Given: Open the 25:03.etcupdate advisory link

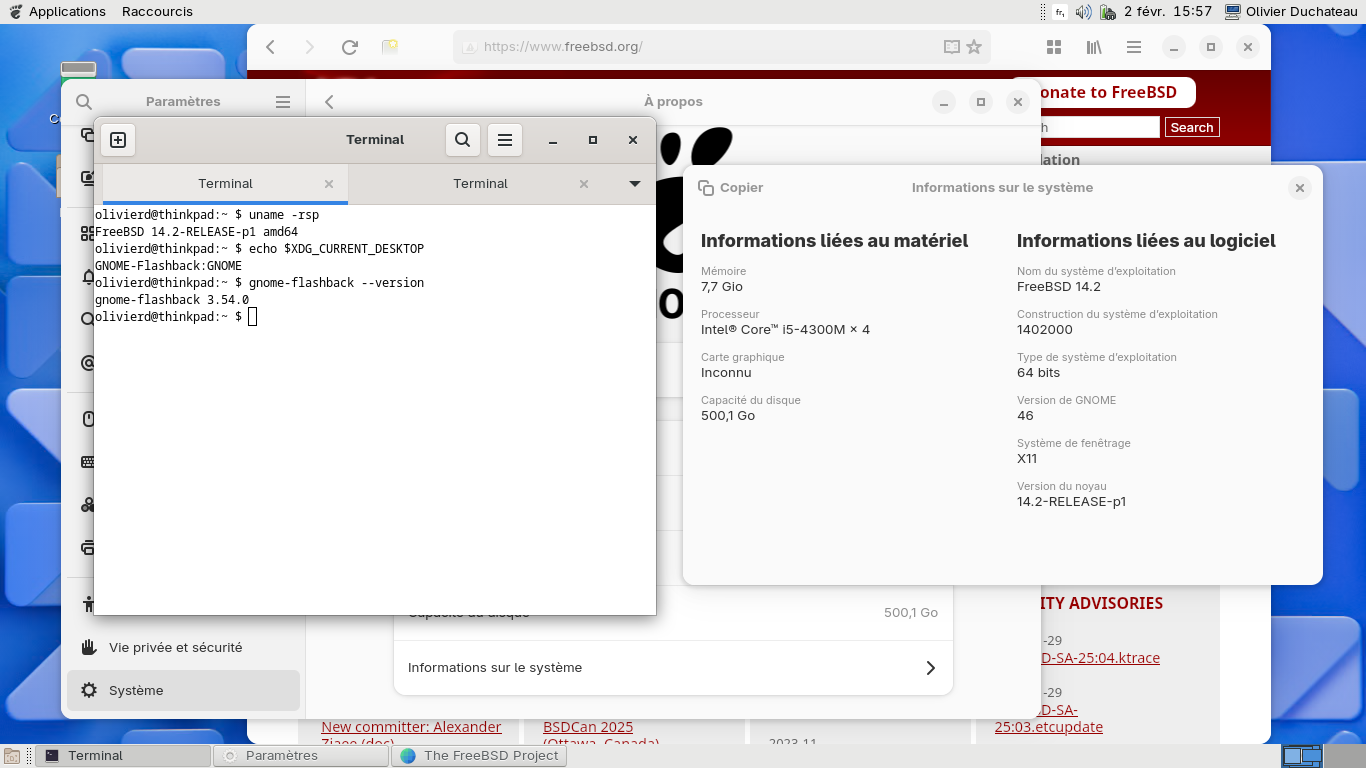Looking at the screenshot, I should click(x=1049, y=727).
